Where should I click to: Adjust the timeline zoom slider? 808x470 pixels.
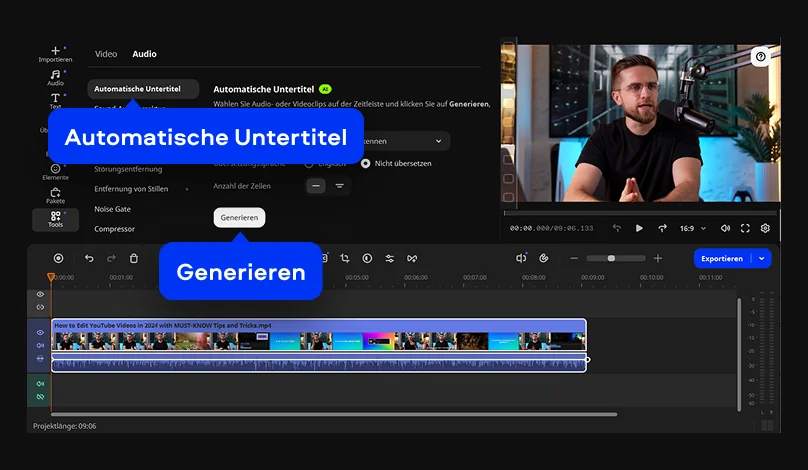pyautogui.click(x=612, y=258)
